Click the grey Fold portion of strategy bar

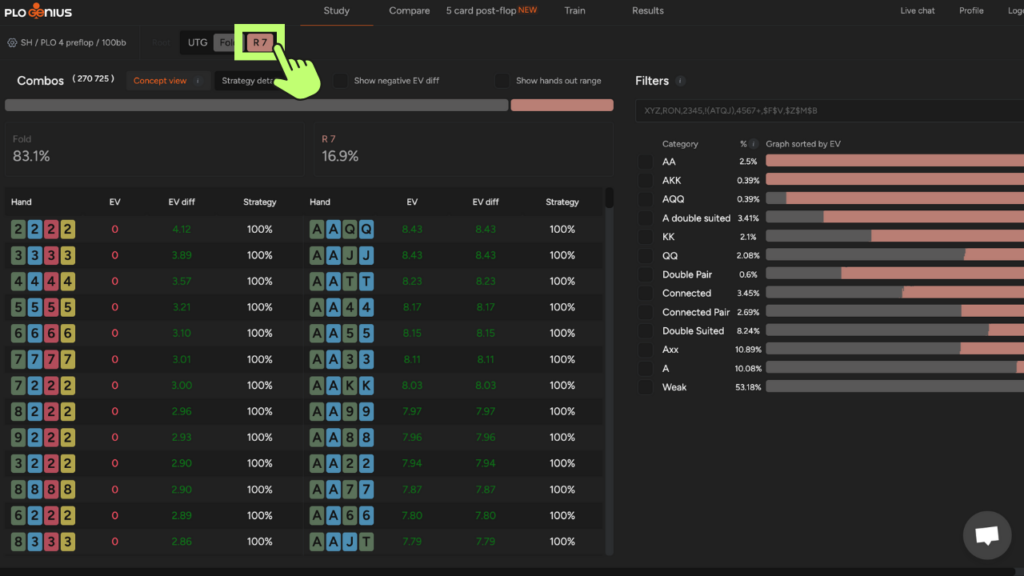click(x=256, y=105)
